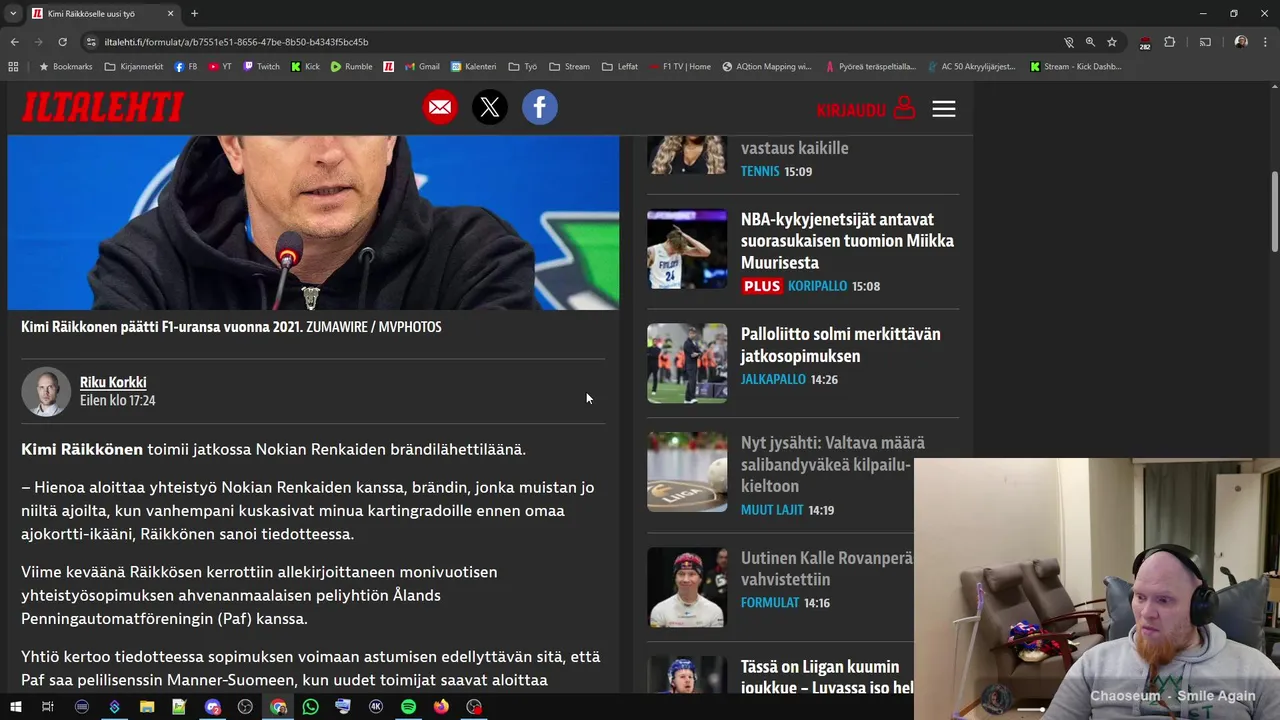Open File Explorer from the taskbar
The image size is (1280, 720).
[x=147, y=707]
